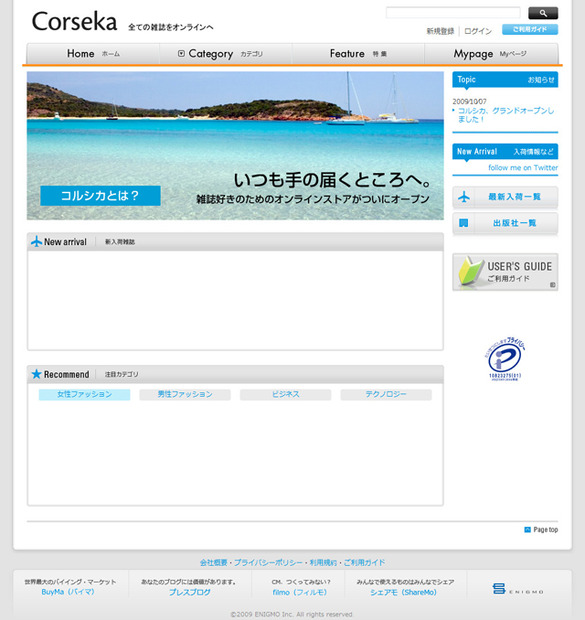Image resolution: width=585 pixels, height=620 pixels.
Task: Click the magnifier search button
Action: 543,13
